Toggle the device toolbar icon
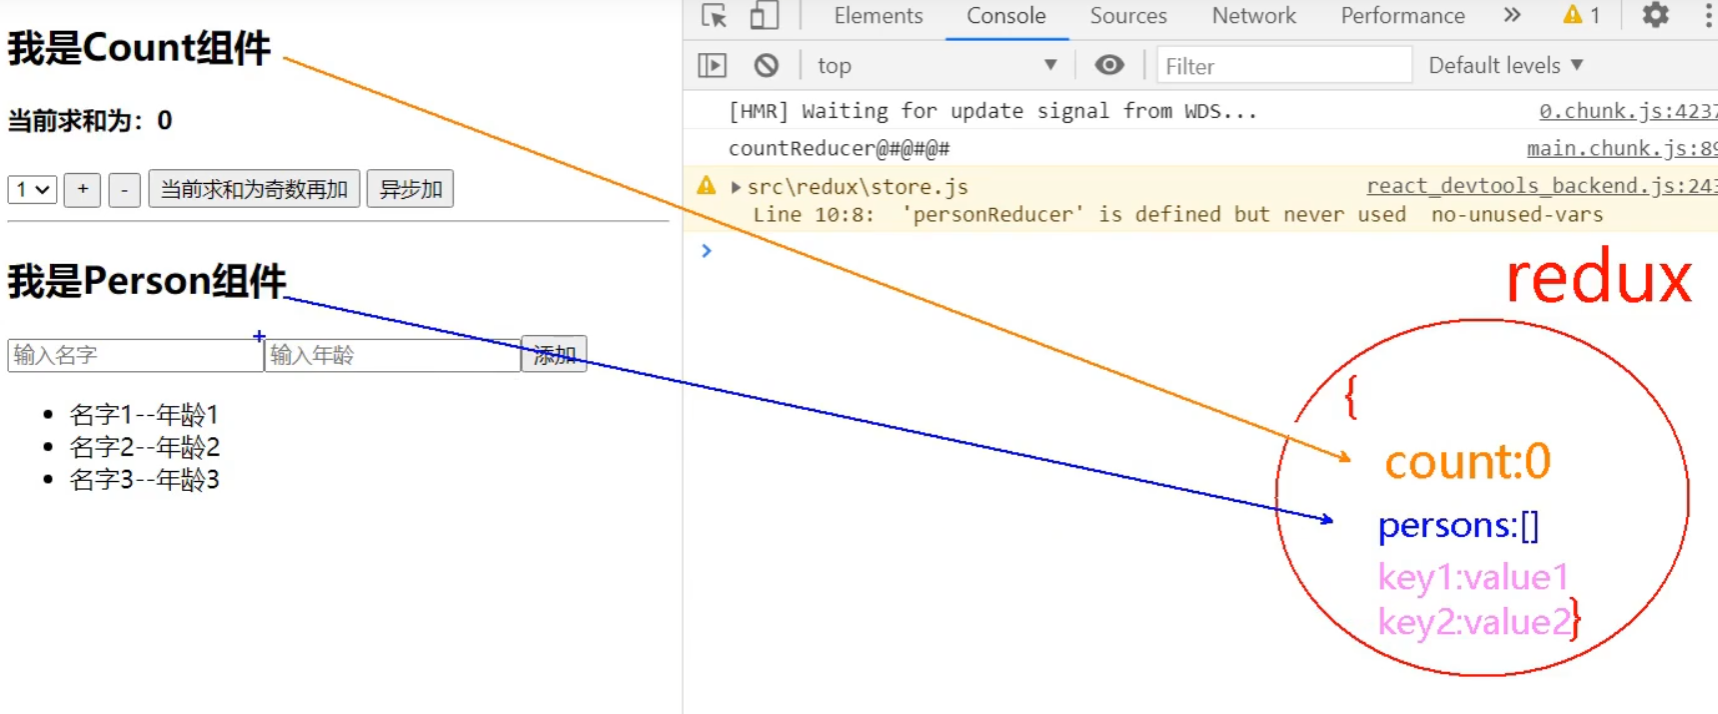The width and height of the screenshot is (1718, 714). point(764,16)
